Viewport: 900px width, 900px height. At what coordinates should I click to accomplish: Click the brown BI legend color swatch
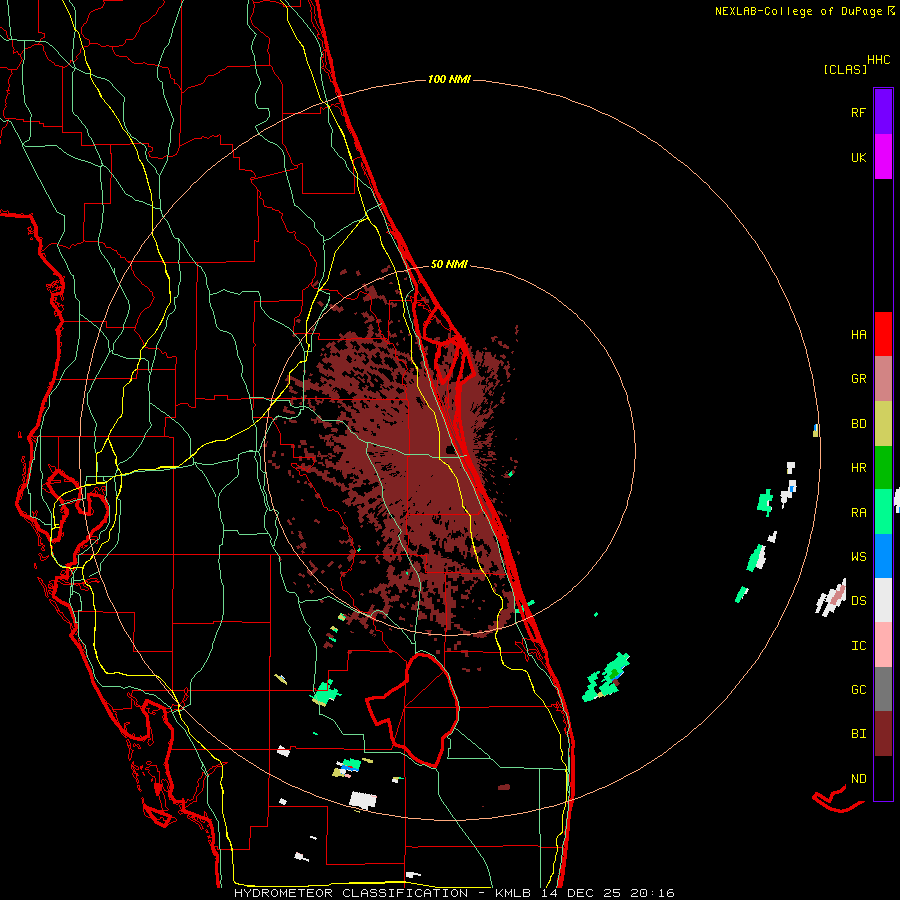883,734
